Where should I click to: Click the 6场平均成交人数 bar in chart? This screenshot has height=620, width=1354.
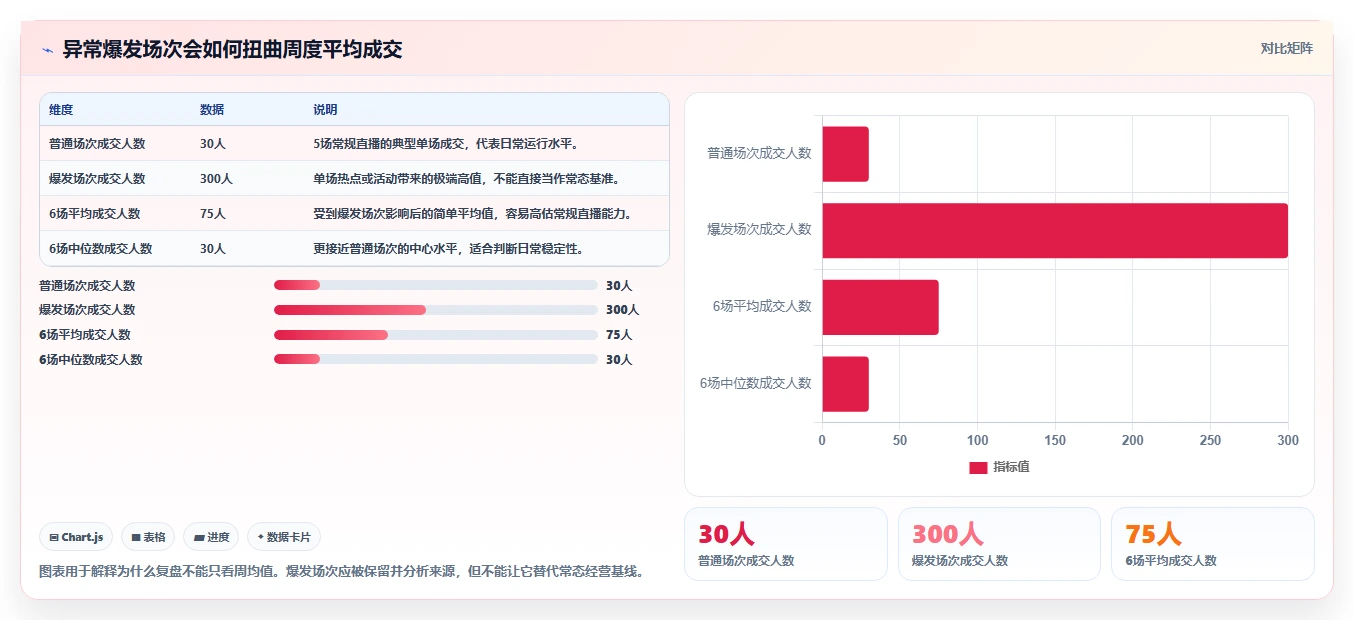coord(880,307)
